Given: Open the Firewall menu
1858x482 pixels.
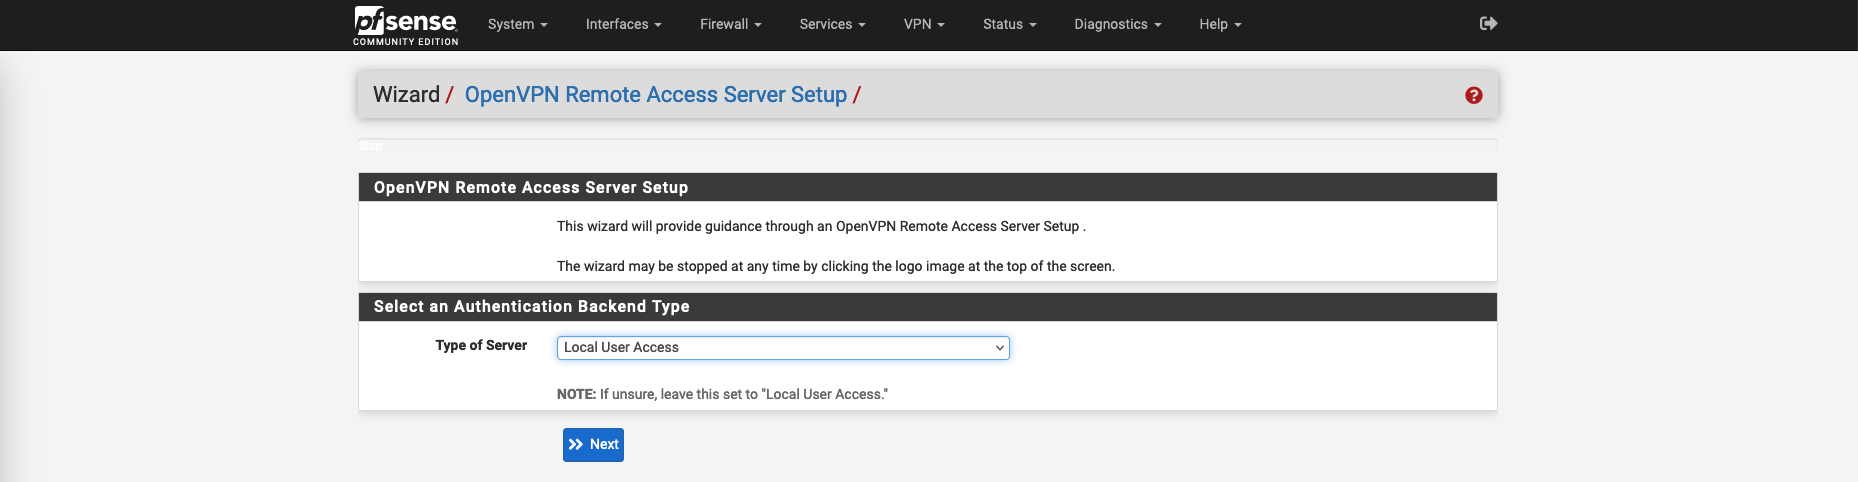Looking at the screenshot, I should click(x=730, y=24).
